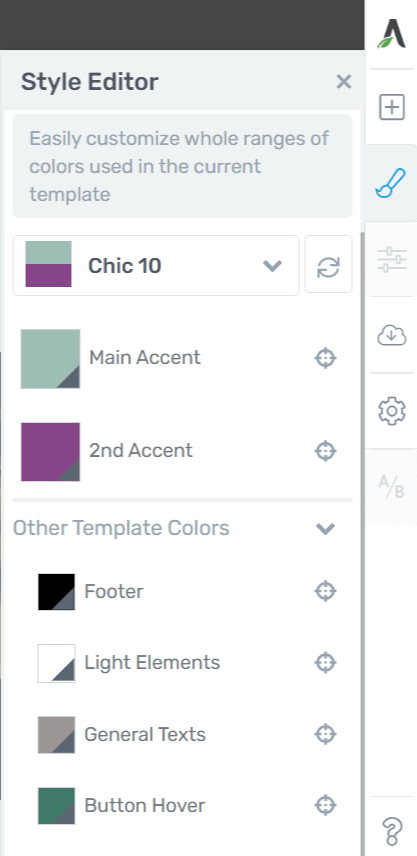Click the Thrive Architect logo icon

click(x=391, y=33)
